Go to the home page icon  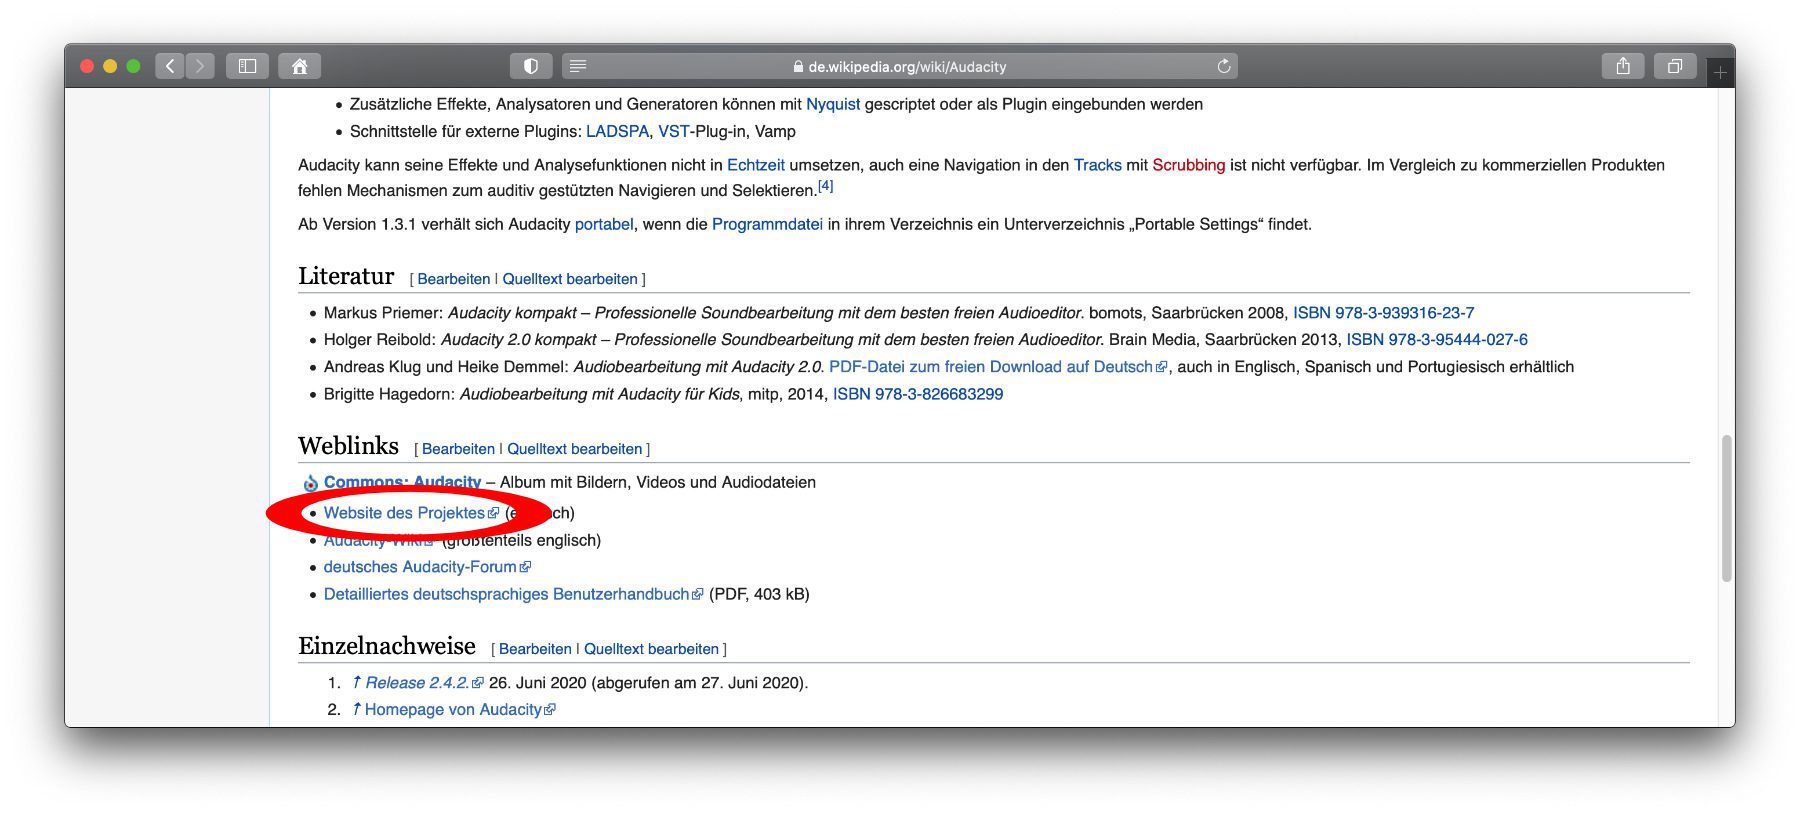coord(299,66)
